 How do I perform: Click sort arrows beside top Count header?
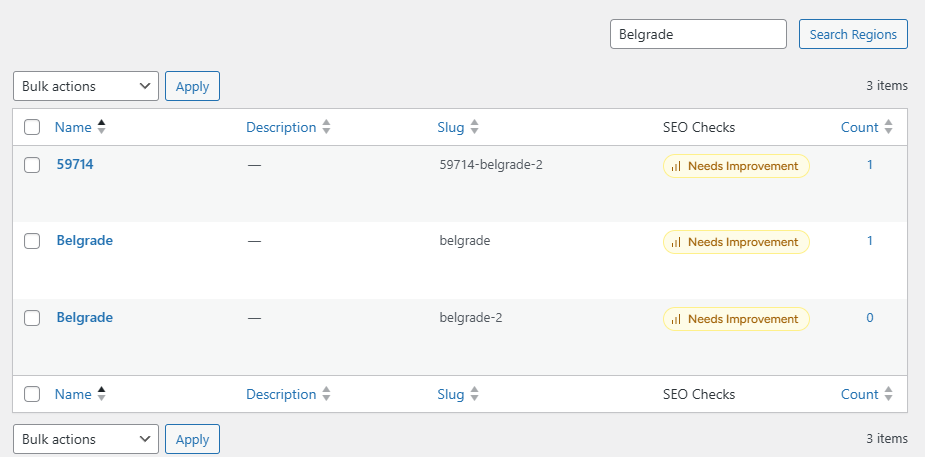[888, 127]
